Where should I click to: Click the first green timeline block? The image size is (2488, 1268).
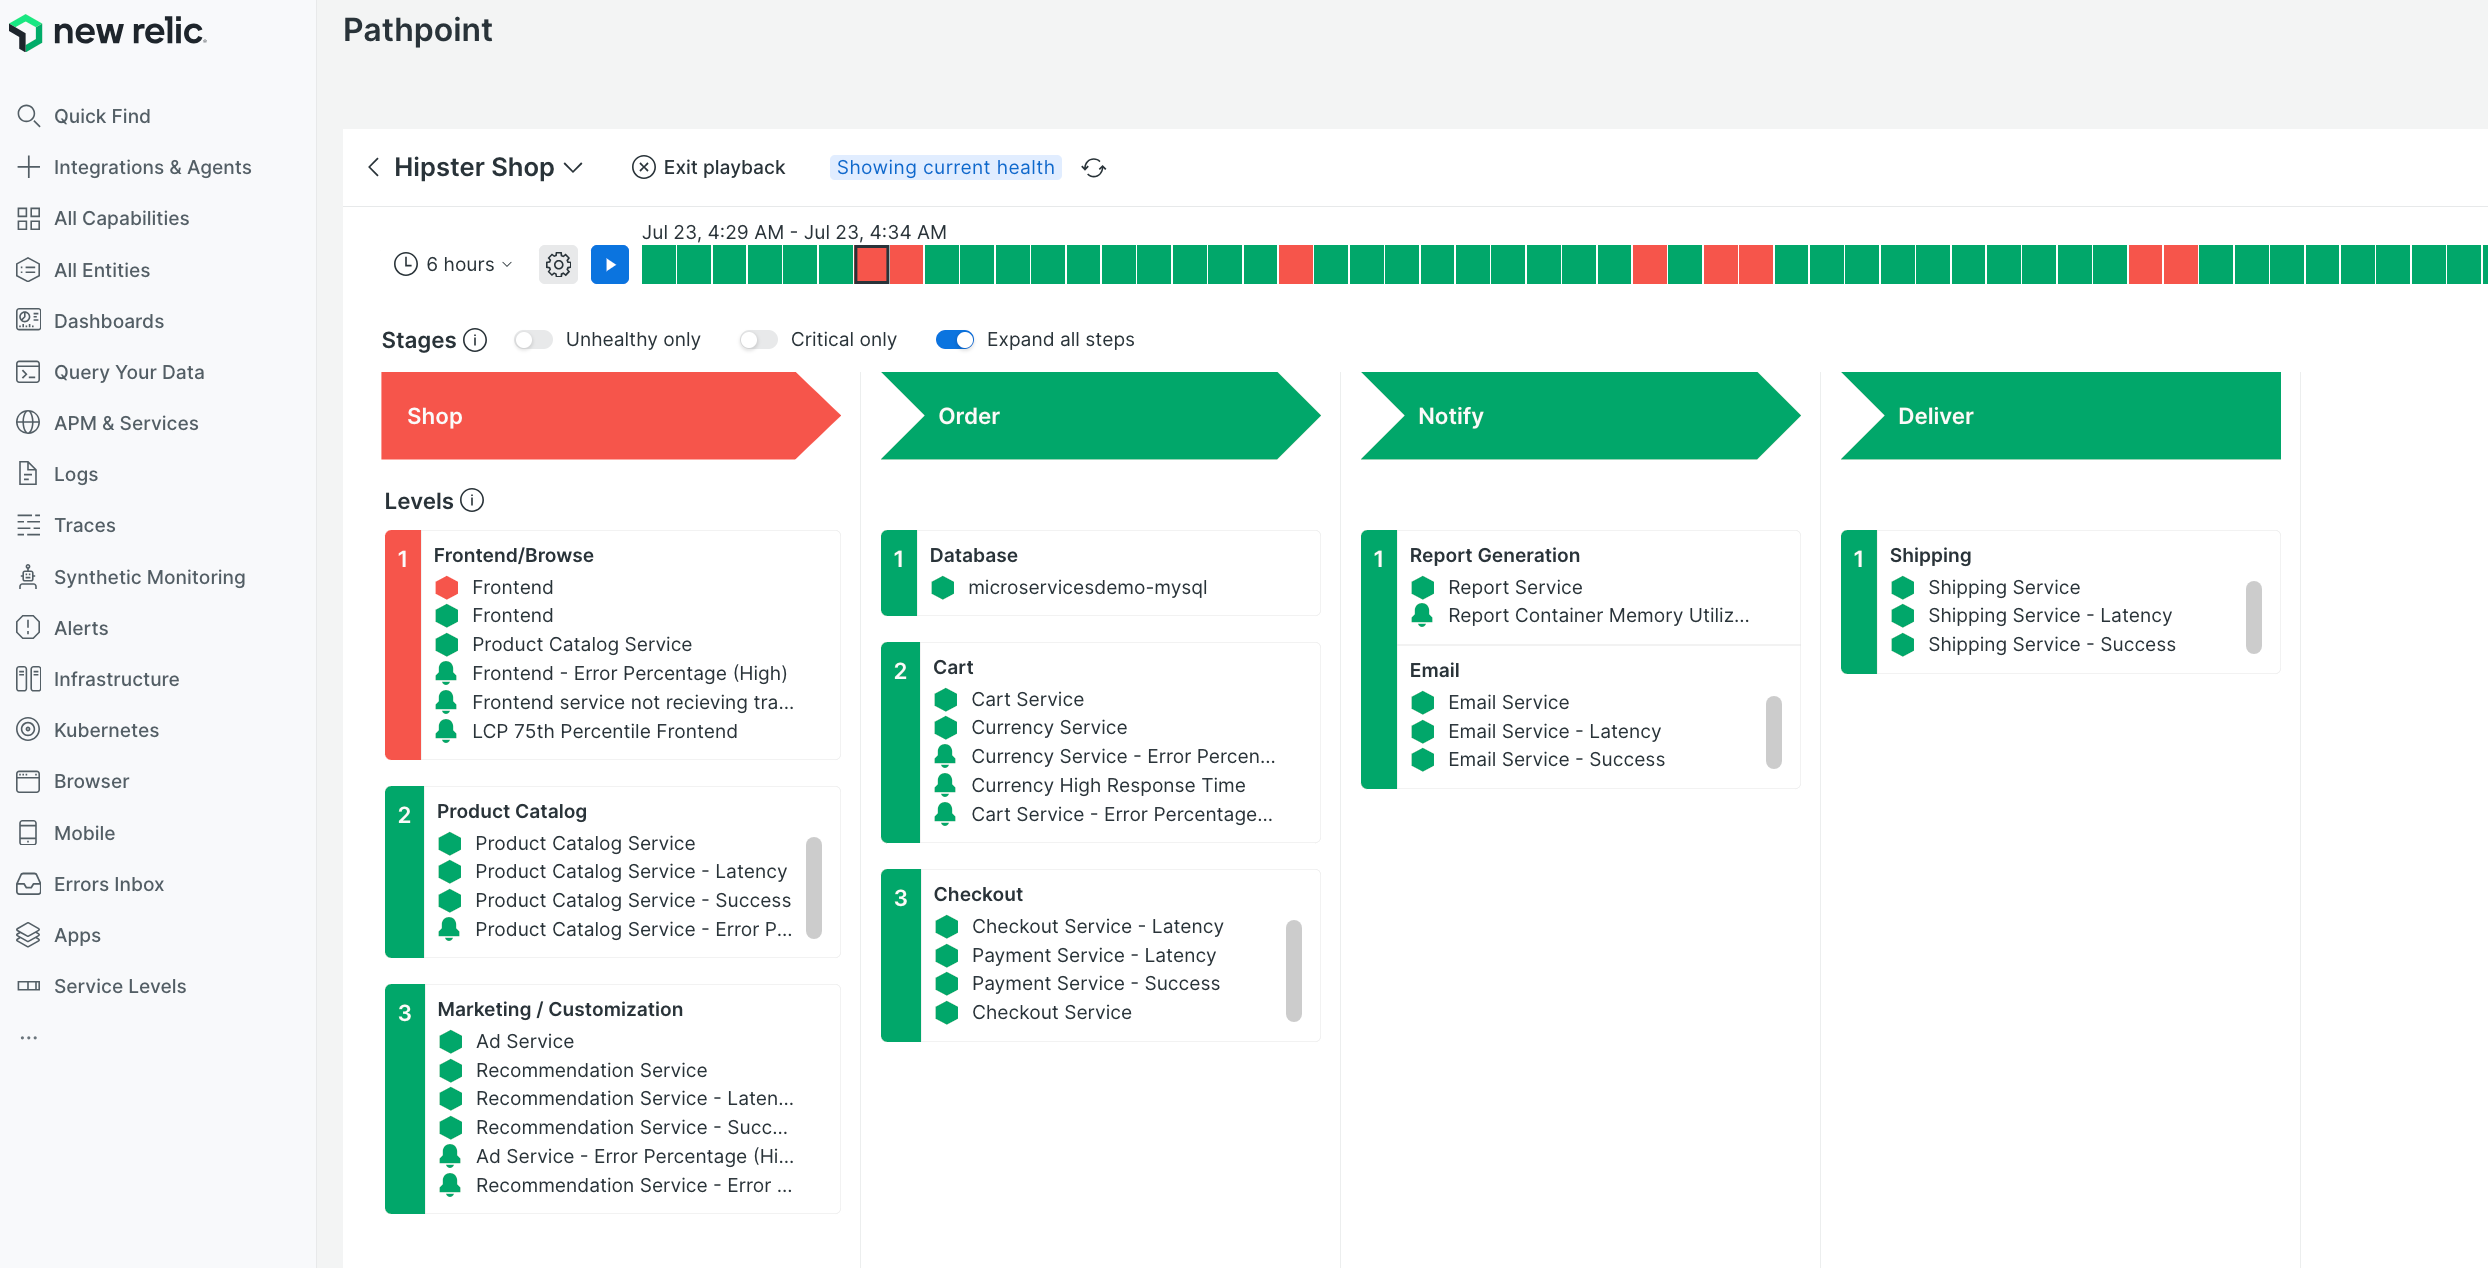pos(659,265)
